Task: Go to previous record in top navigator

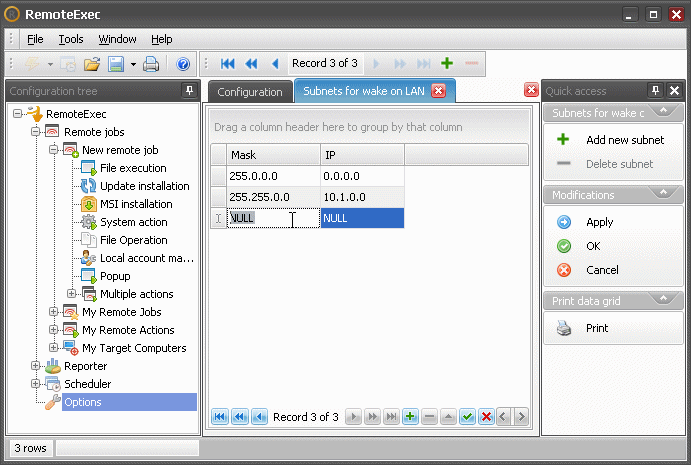Action: pos(275,64)
